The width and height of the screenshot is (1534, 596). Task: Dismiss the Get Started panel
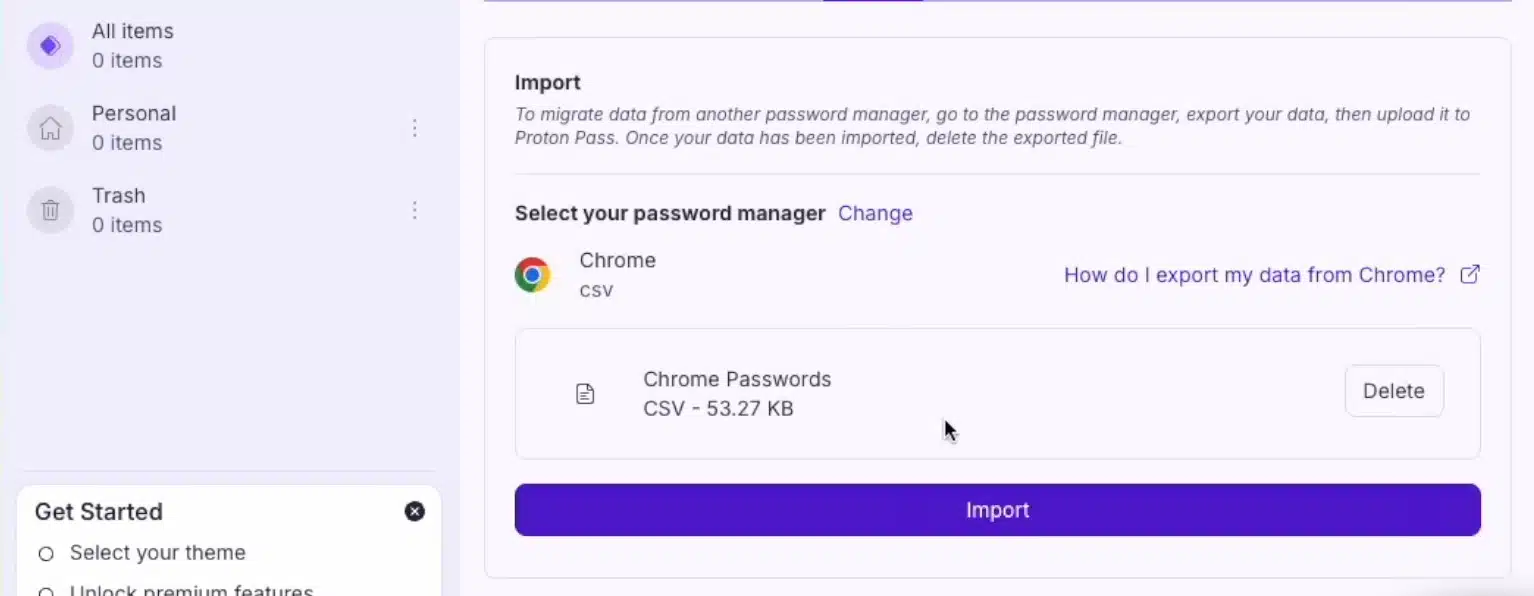click(x=414, y=511)
